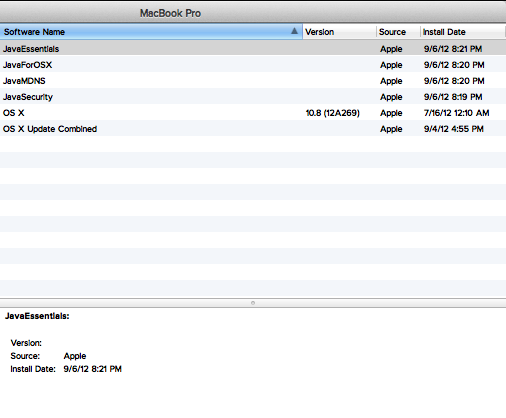This screenshot has width=506, height=418.
Task: Select the OS X Update Combined row
Action: (253, 129)
